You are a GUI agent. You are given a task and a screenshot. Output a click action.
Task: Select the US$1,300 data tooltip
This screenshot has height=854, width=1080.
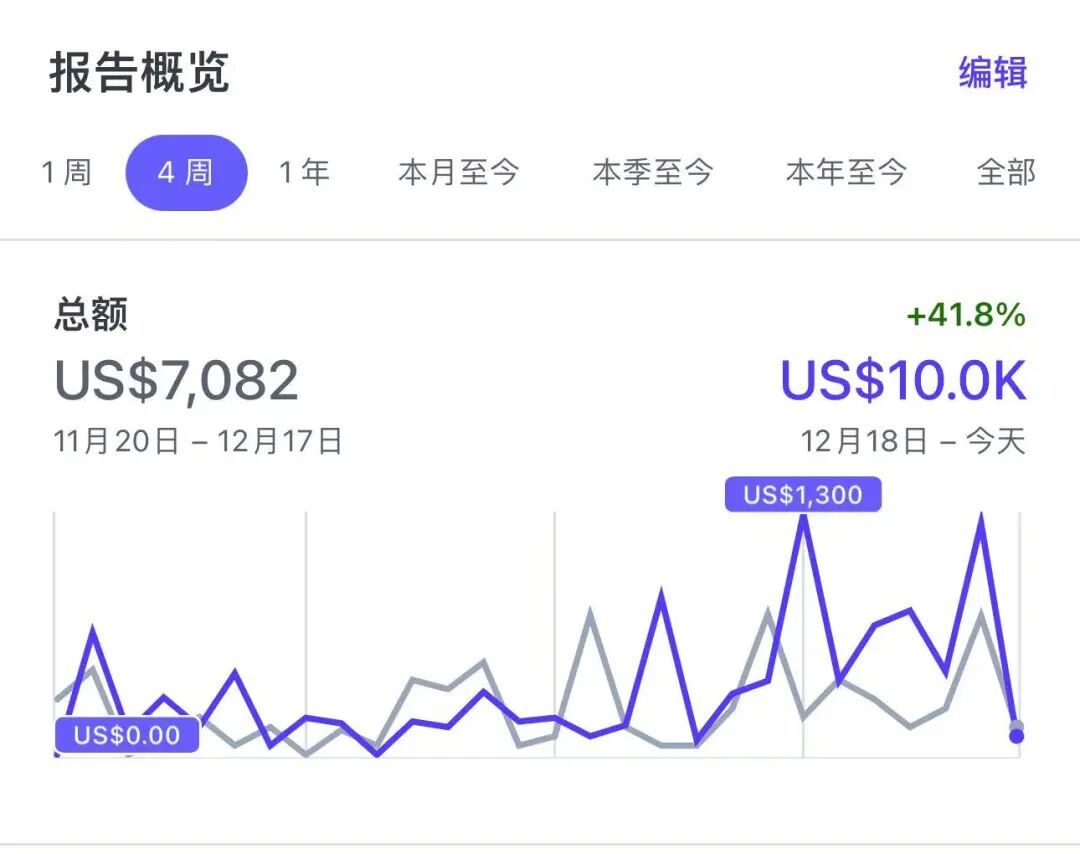[x=803, y=493]
